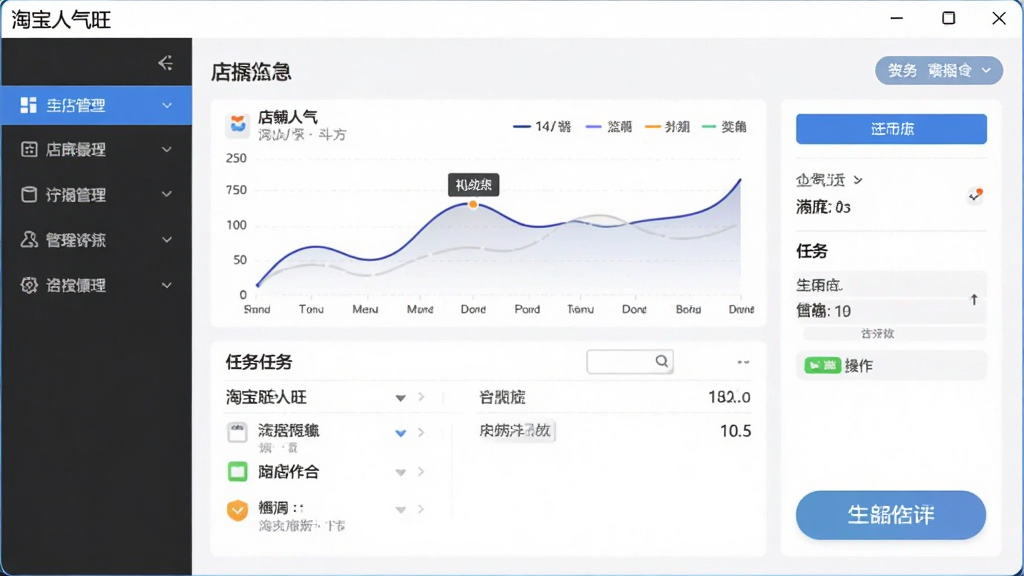This screenshot has height=576, width=1024.
Task: Expand the selected blue sidebar menu chevron
Action: tap(167, 105)
